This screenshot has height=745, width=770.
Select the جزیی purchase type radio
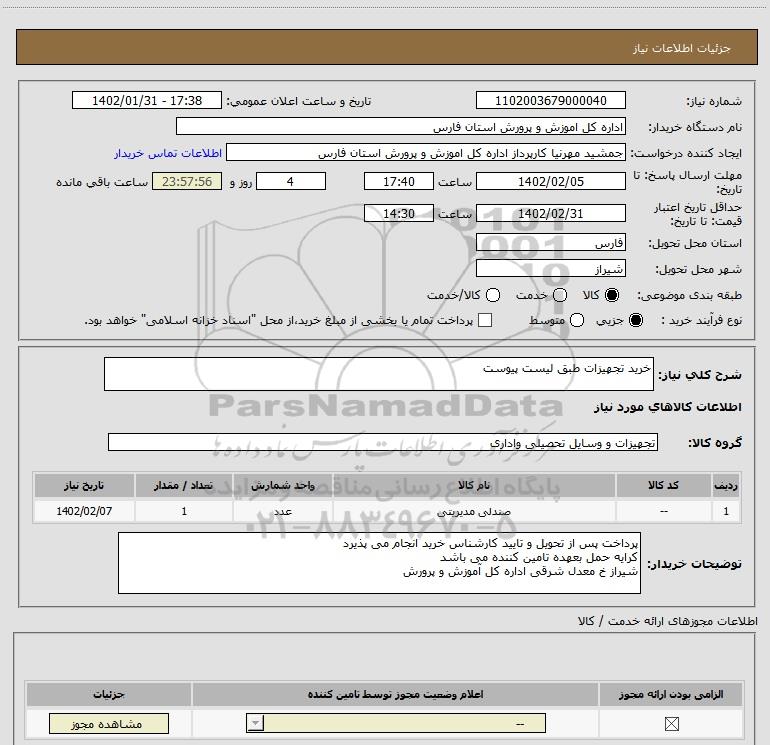pyautogui.click(x=636, y=320)
